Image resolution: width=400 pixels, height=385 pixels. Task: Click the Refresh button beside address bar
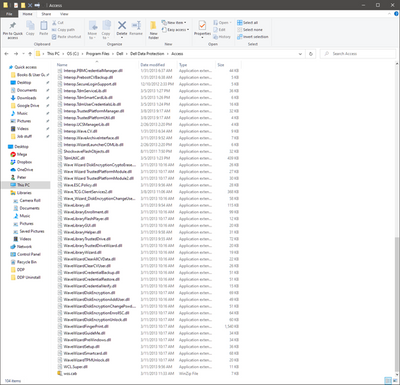pos(311,54)
